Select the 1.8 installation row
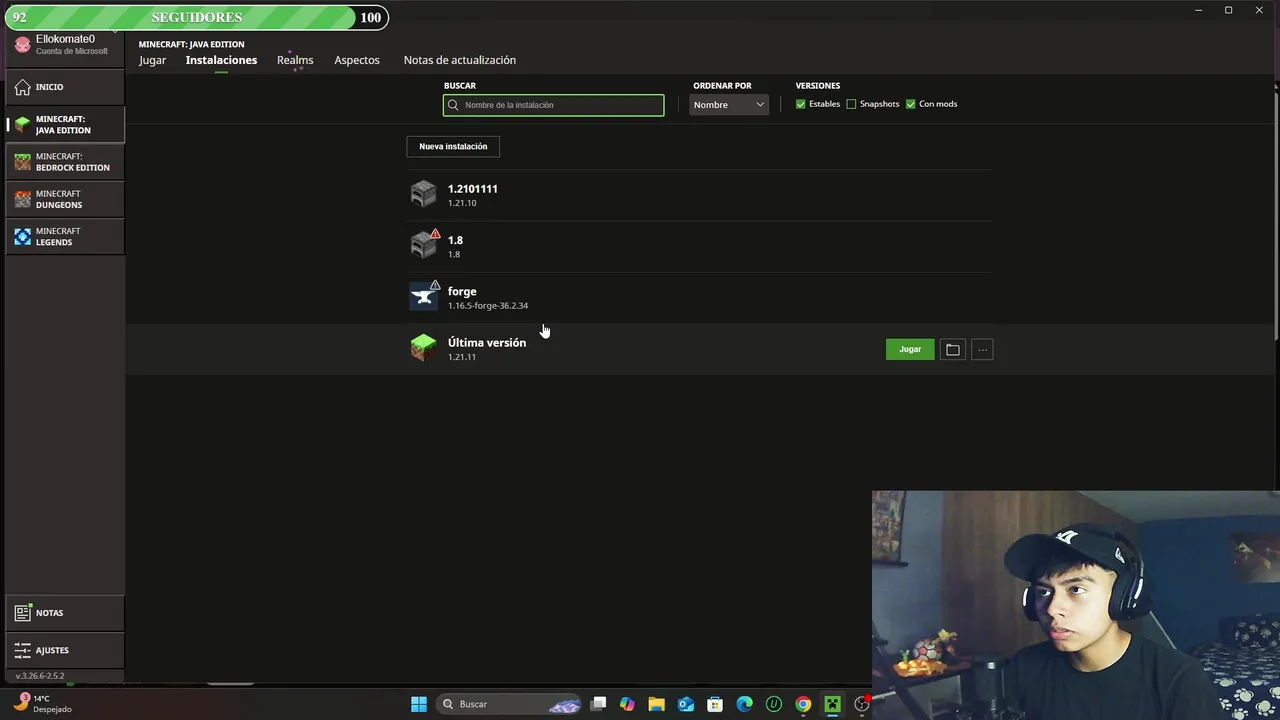The image size is (1280, 720). coord(700,246)
